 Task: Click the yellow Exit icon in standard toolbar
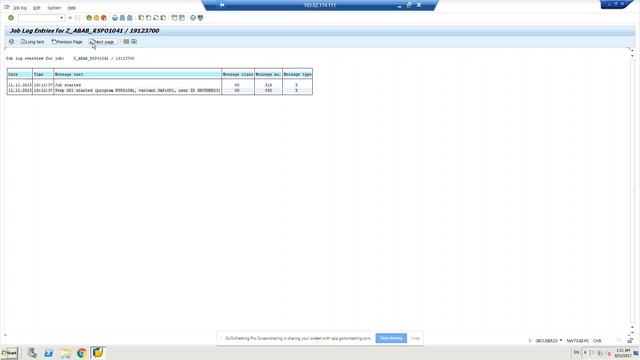(x=96, y=18)
